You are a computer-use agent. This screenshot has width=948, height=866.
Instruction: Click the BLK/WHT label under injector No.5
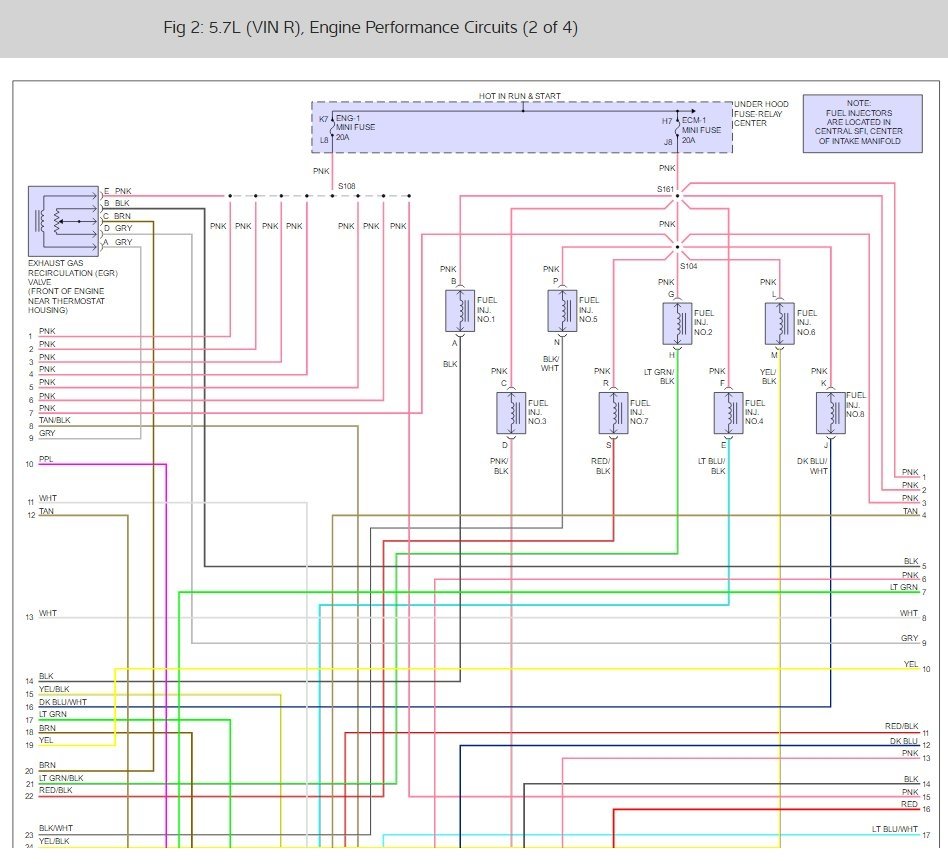click(550, 363)
